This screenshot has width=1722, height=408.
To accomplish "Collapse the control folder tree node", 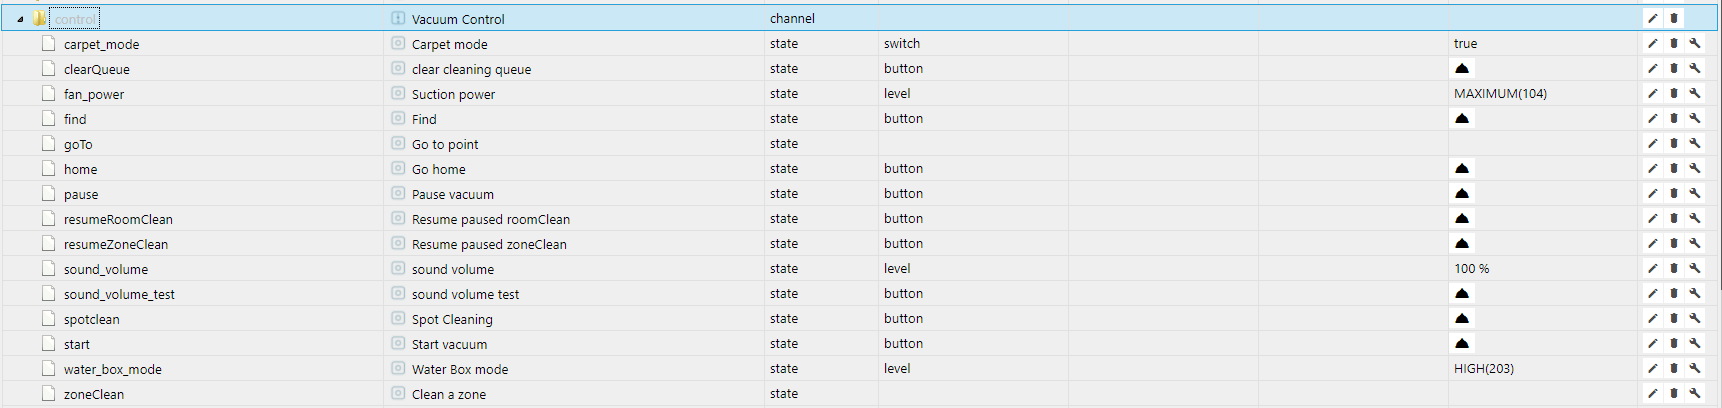I will (x=20, y=19).
